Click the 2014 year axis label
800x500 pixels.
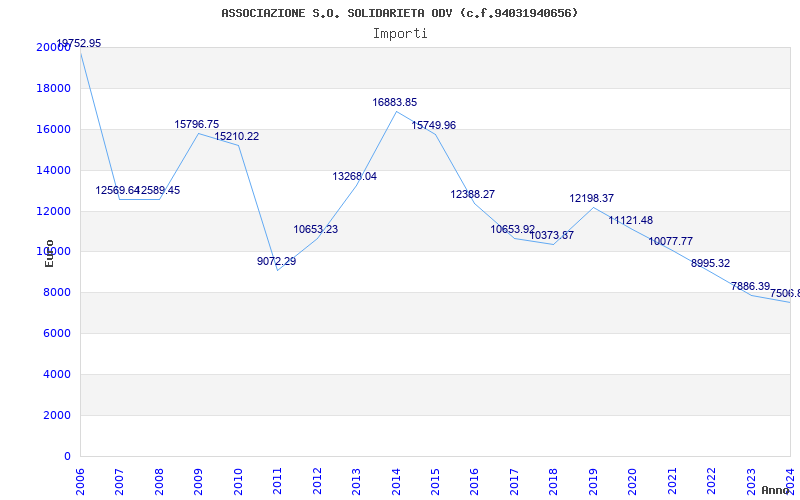(396, 482)
